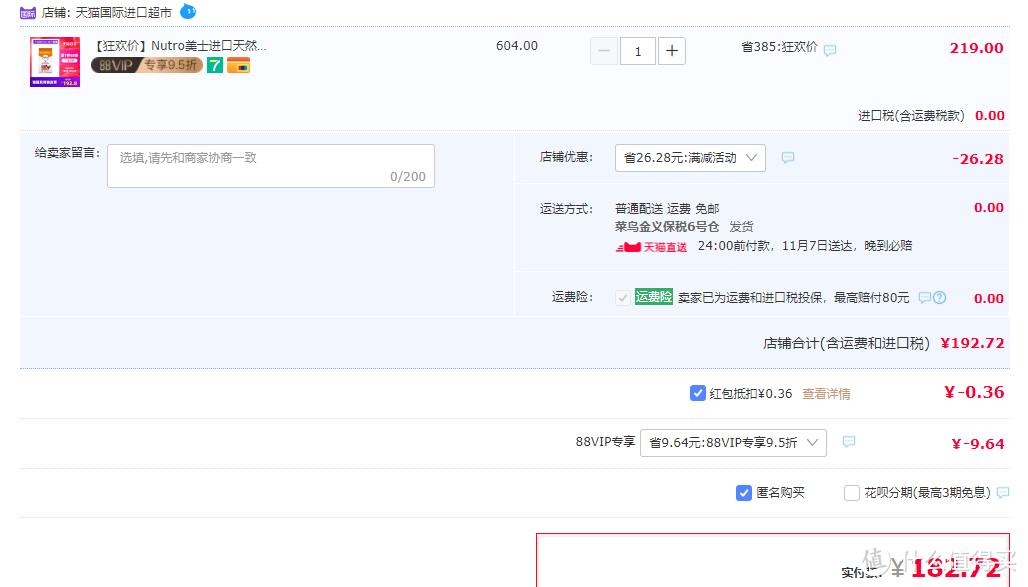Click the orange credit card icon
This screenshot has height=587, width=1028.
(238, 66)
